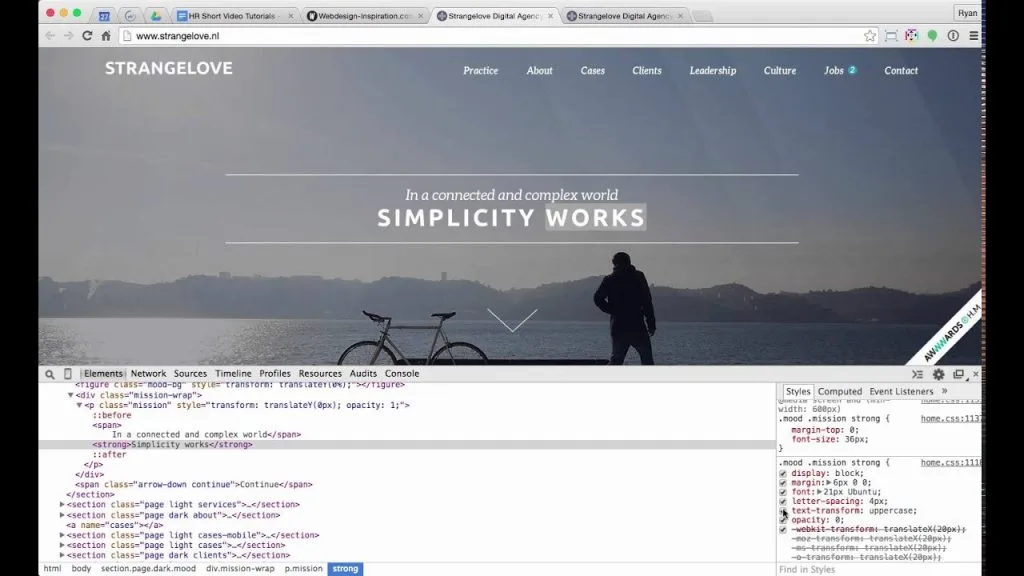Uncheck the display: block property
The image size is (1024, 576).
point(782,472)
